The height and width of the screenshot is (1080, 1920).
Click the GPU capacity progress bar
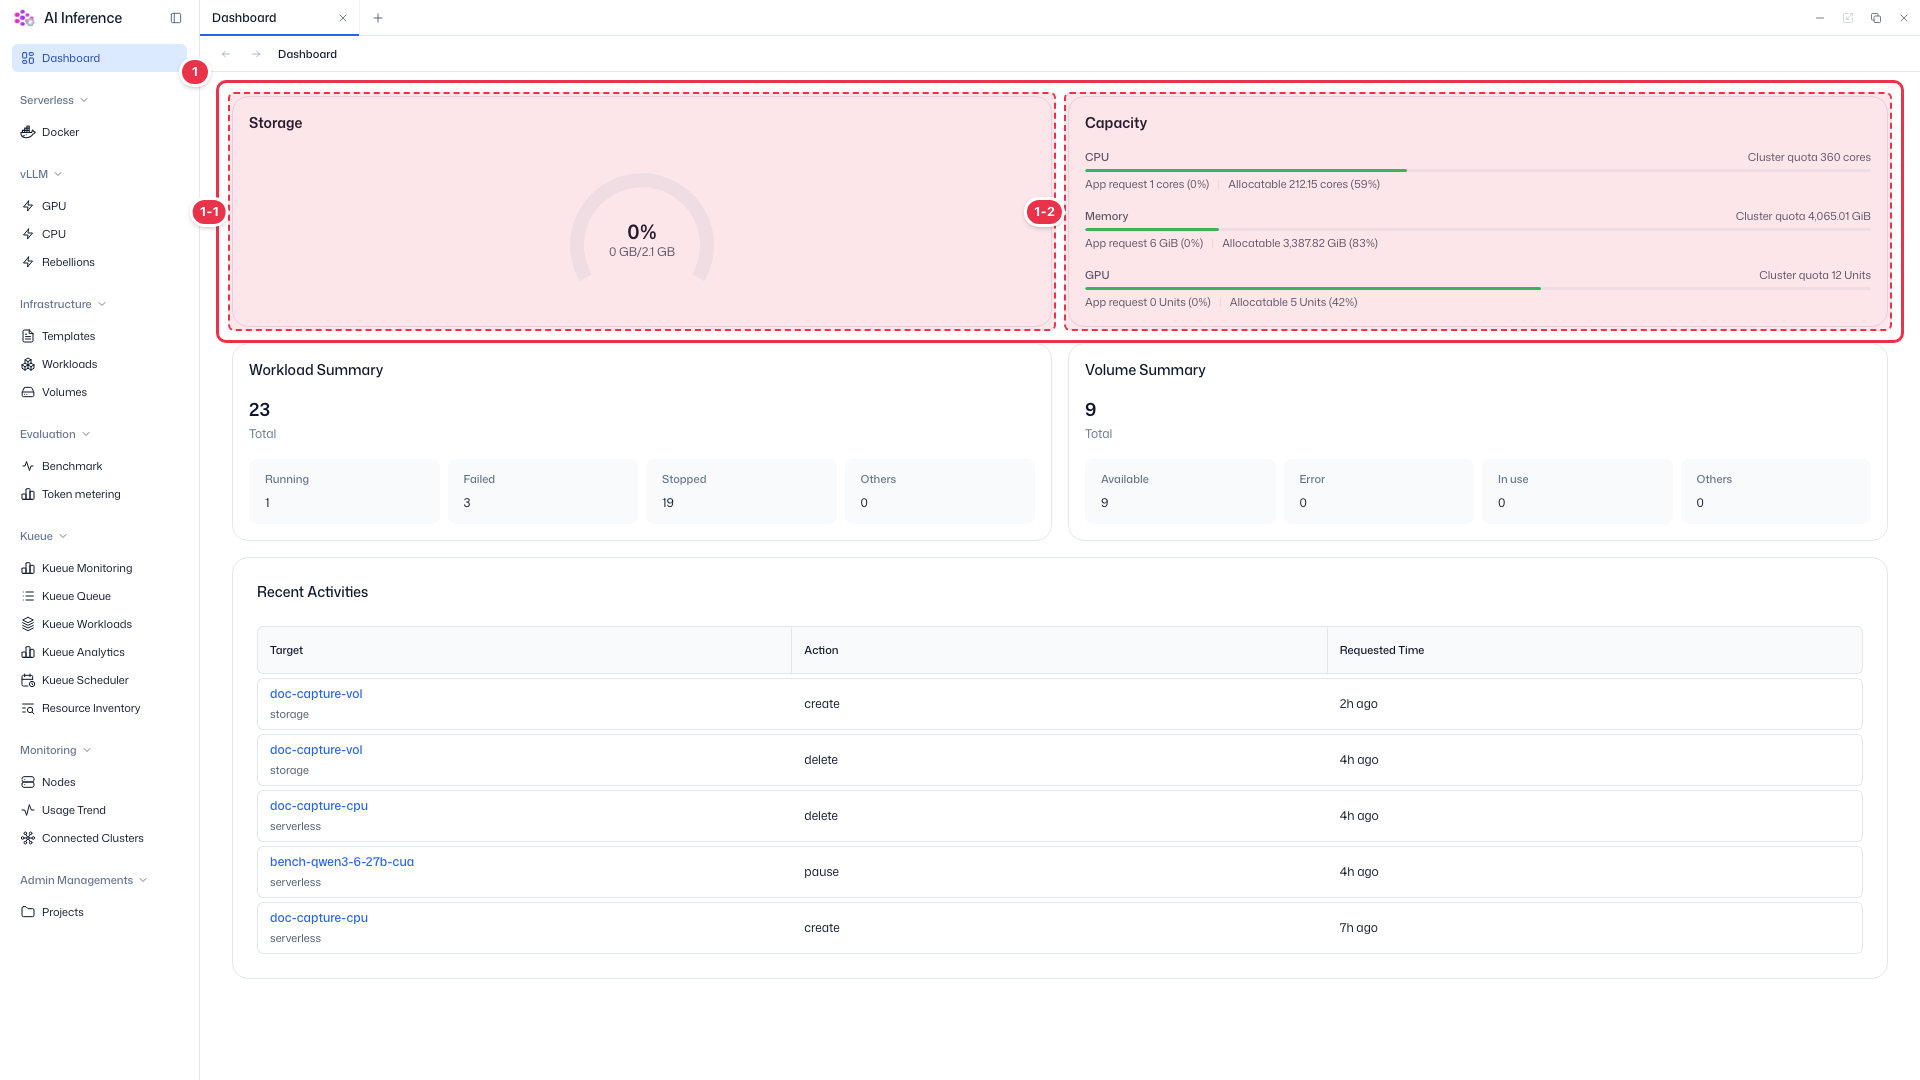[x=1478, y=289]
